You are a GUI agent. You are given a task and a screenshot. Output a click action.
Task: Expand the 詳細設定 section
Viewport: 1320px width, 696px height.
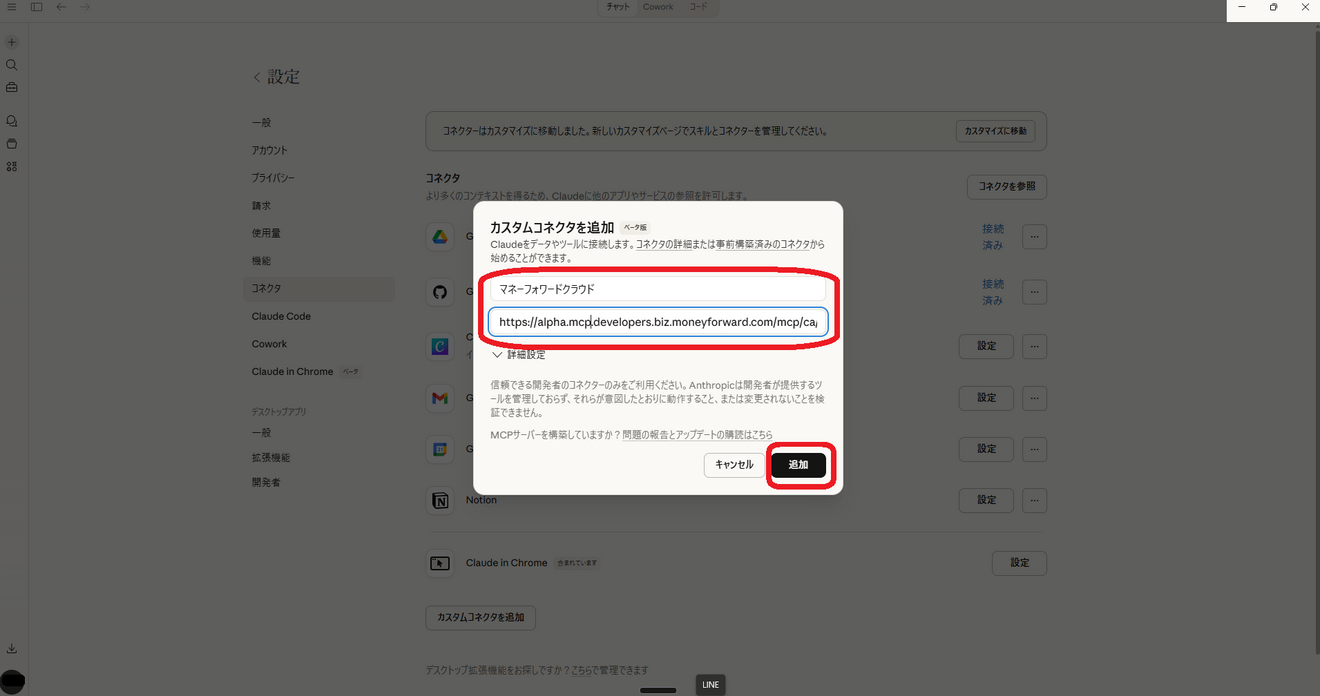click(x=518, y=355)
